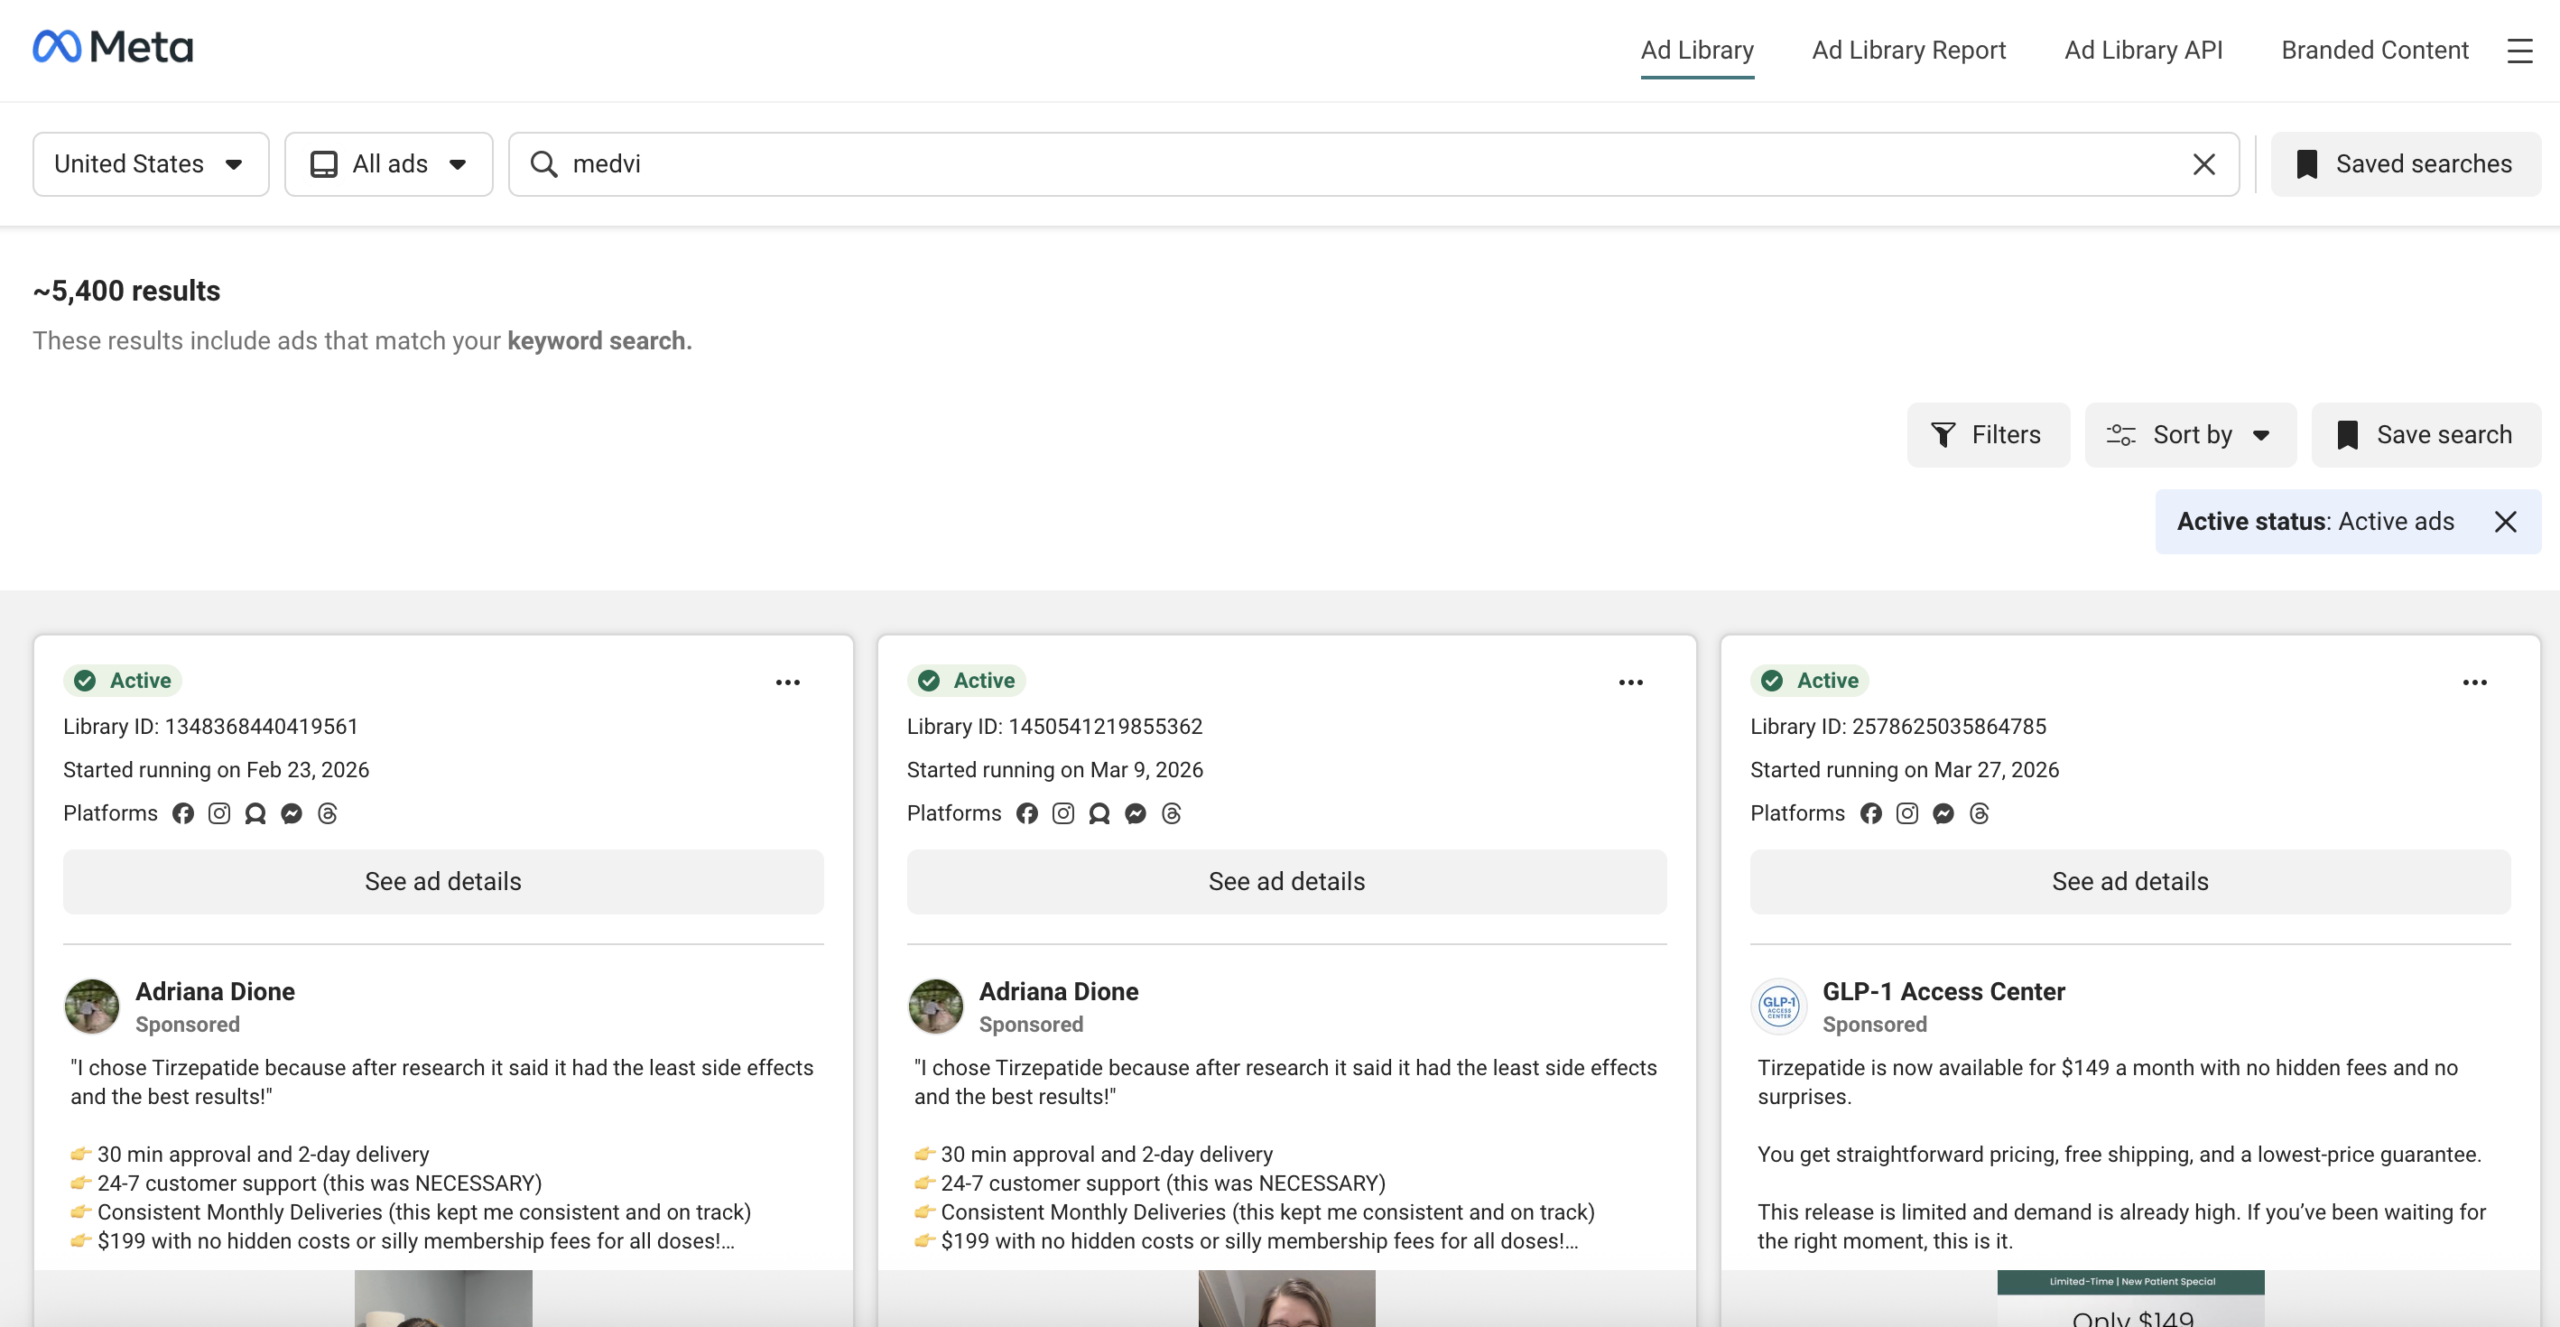This screenshot has height=1327, width=2560.
Task: Open the hamburger menu icon
Action: tap(2519, 50)
